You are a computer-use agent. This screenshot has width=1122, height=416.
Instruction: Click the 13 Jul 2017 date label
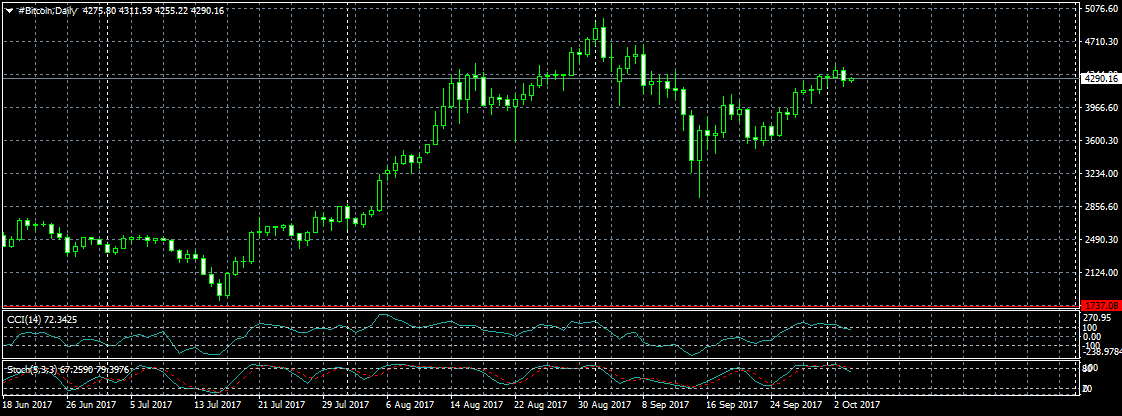[x=218, y=406]
